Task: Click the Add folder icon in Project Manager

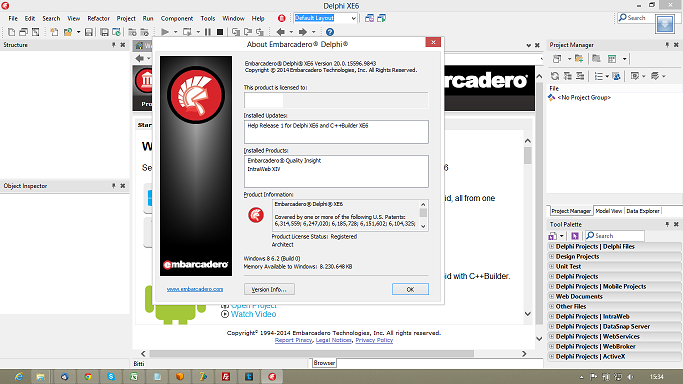Action: coord(579,59)
